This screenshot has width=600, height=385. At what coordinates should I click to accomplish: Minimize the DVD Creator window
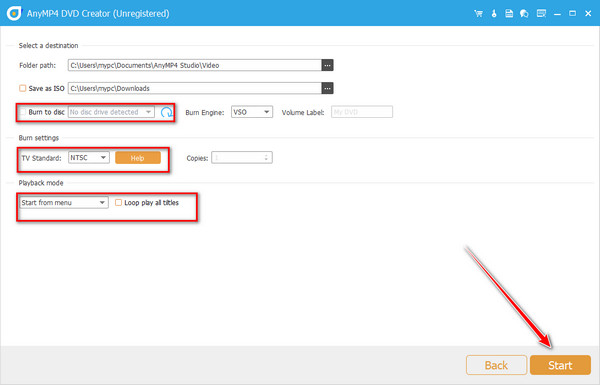[557, 14]
